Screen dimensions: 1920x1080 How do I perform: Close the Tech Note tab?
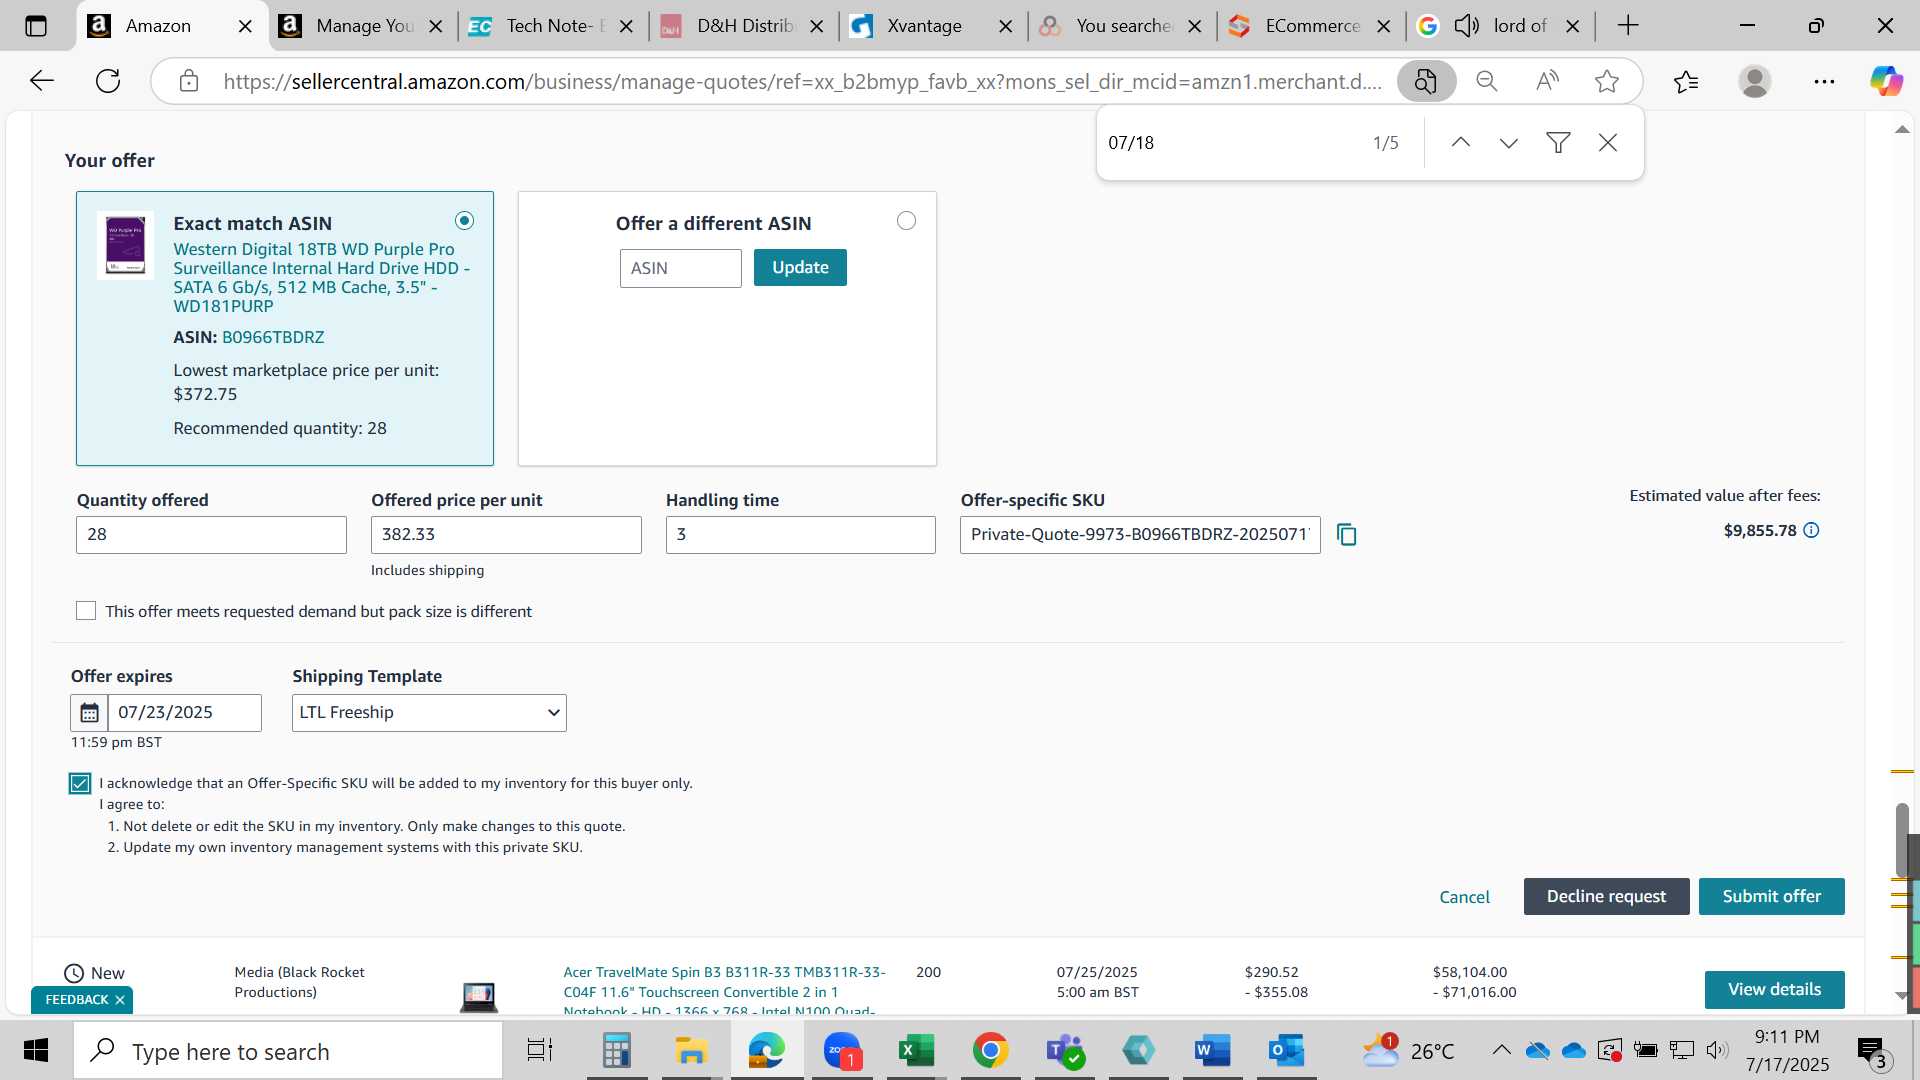(626, 26)
